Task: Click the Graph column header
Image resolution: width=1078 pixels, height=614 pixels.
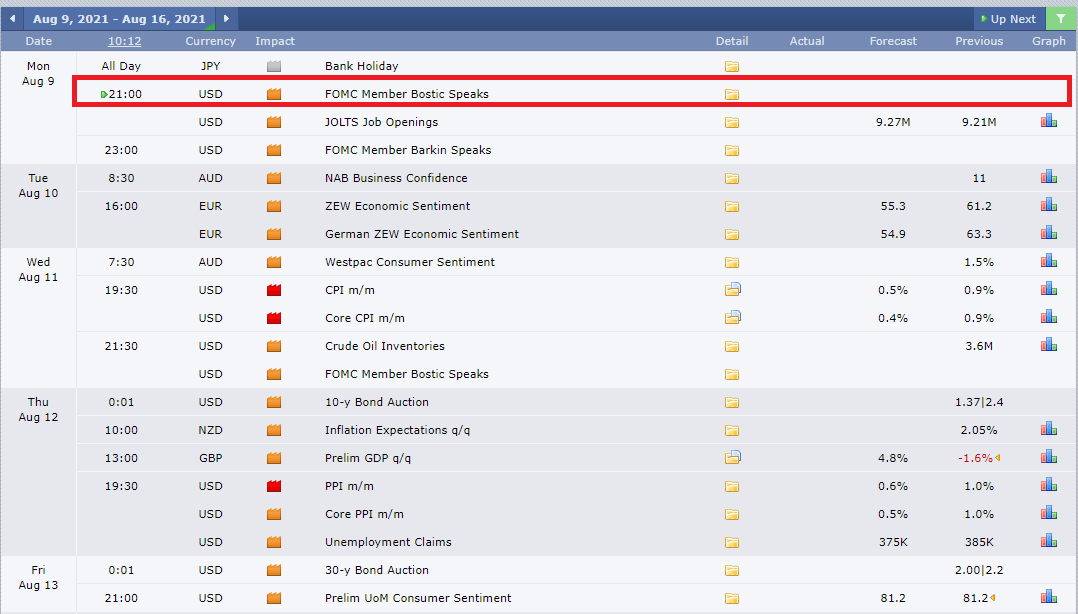Action: pos(1048,41)
